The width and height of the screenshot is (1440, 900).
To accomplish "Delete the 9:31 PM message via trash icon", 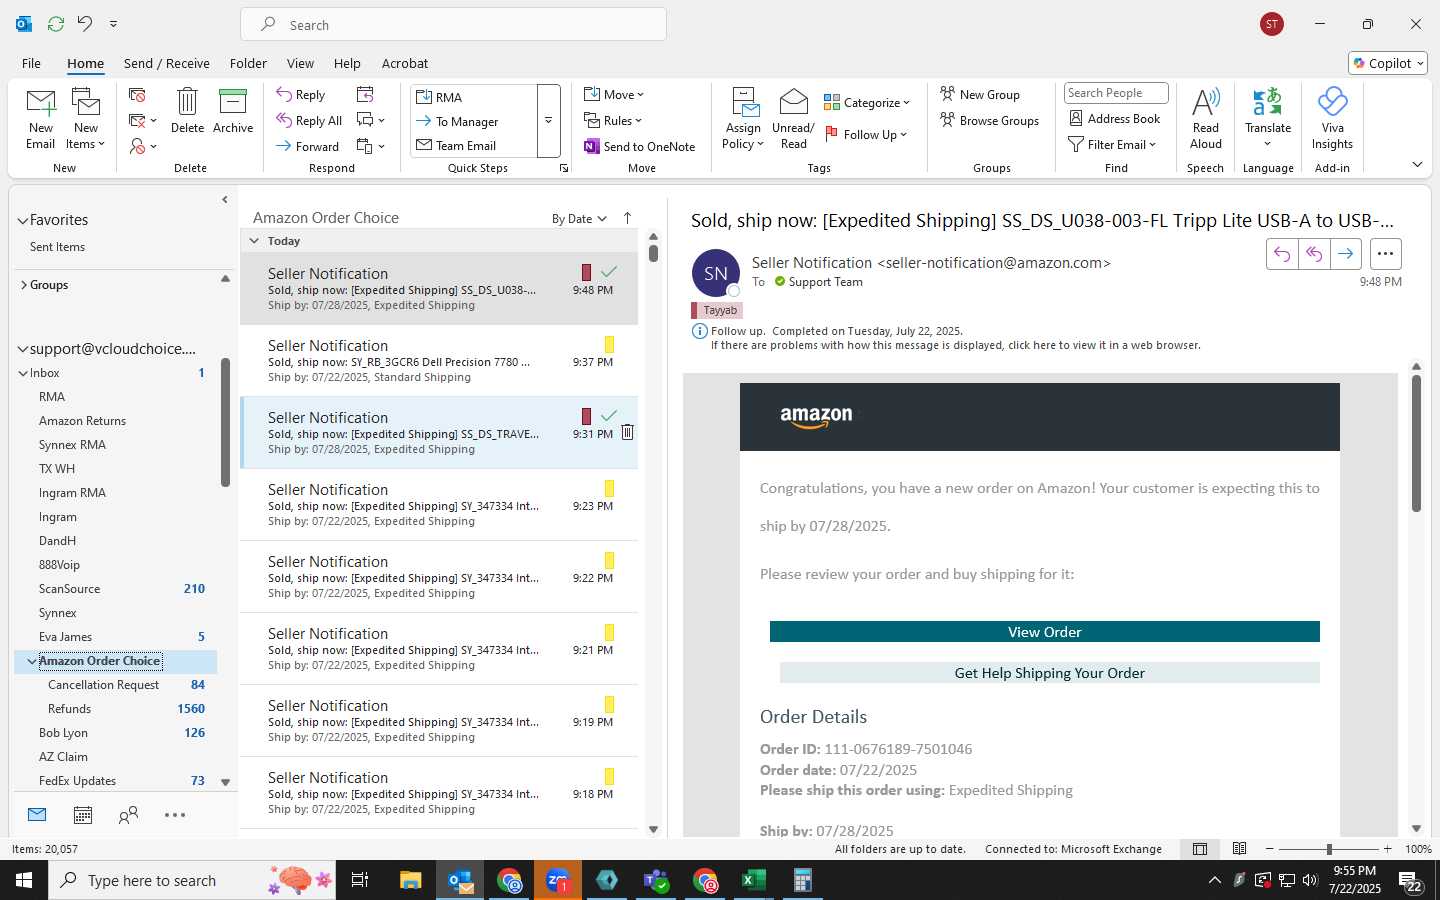I will (x=627, y=432).
